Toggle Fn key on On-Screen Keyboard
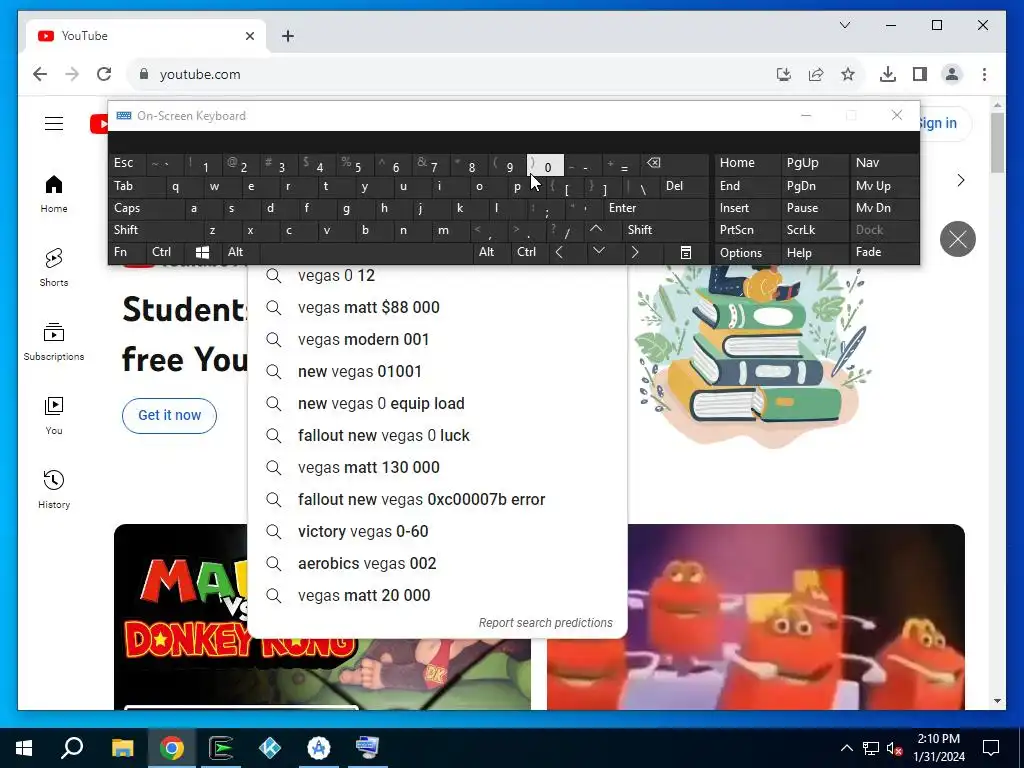This screenshot has width=1024, height=768. pyautogui.click(x=127, y=252)
